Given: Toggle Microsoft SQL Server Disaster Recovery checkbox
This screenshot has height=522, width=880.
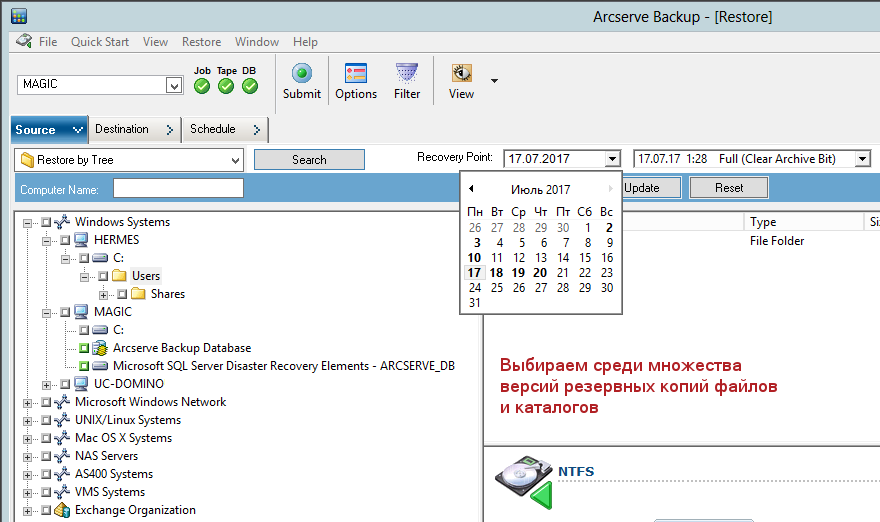Looking at the screenshot, I should (x=84, y=366).
